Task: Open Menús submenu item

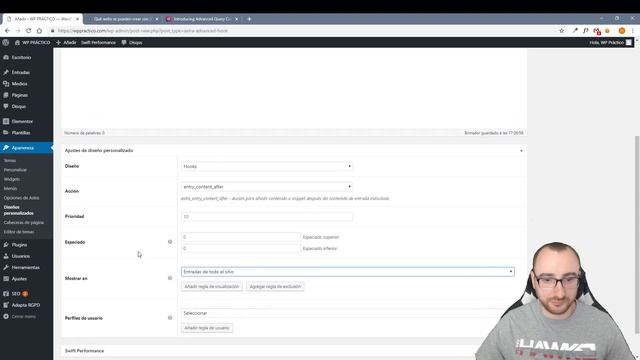Action: pyautogui.click(x=11, y=189)
